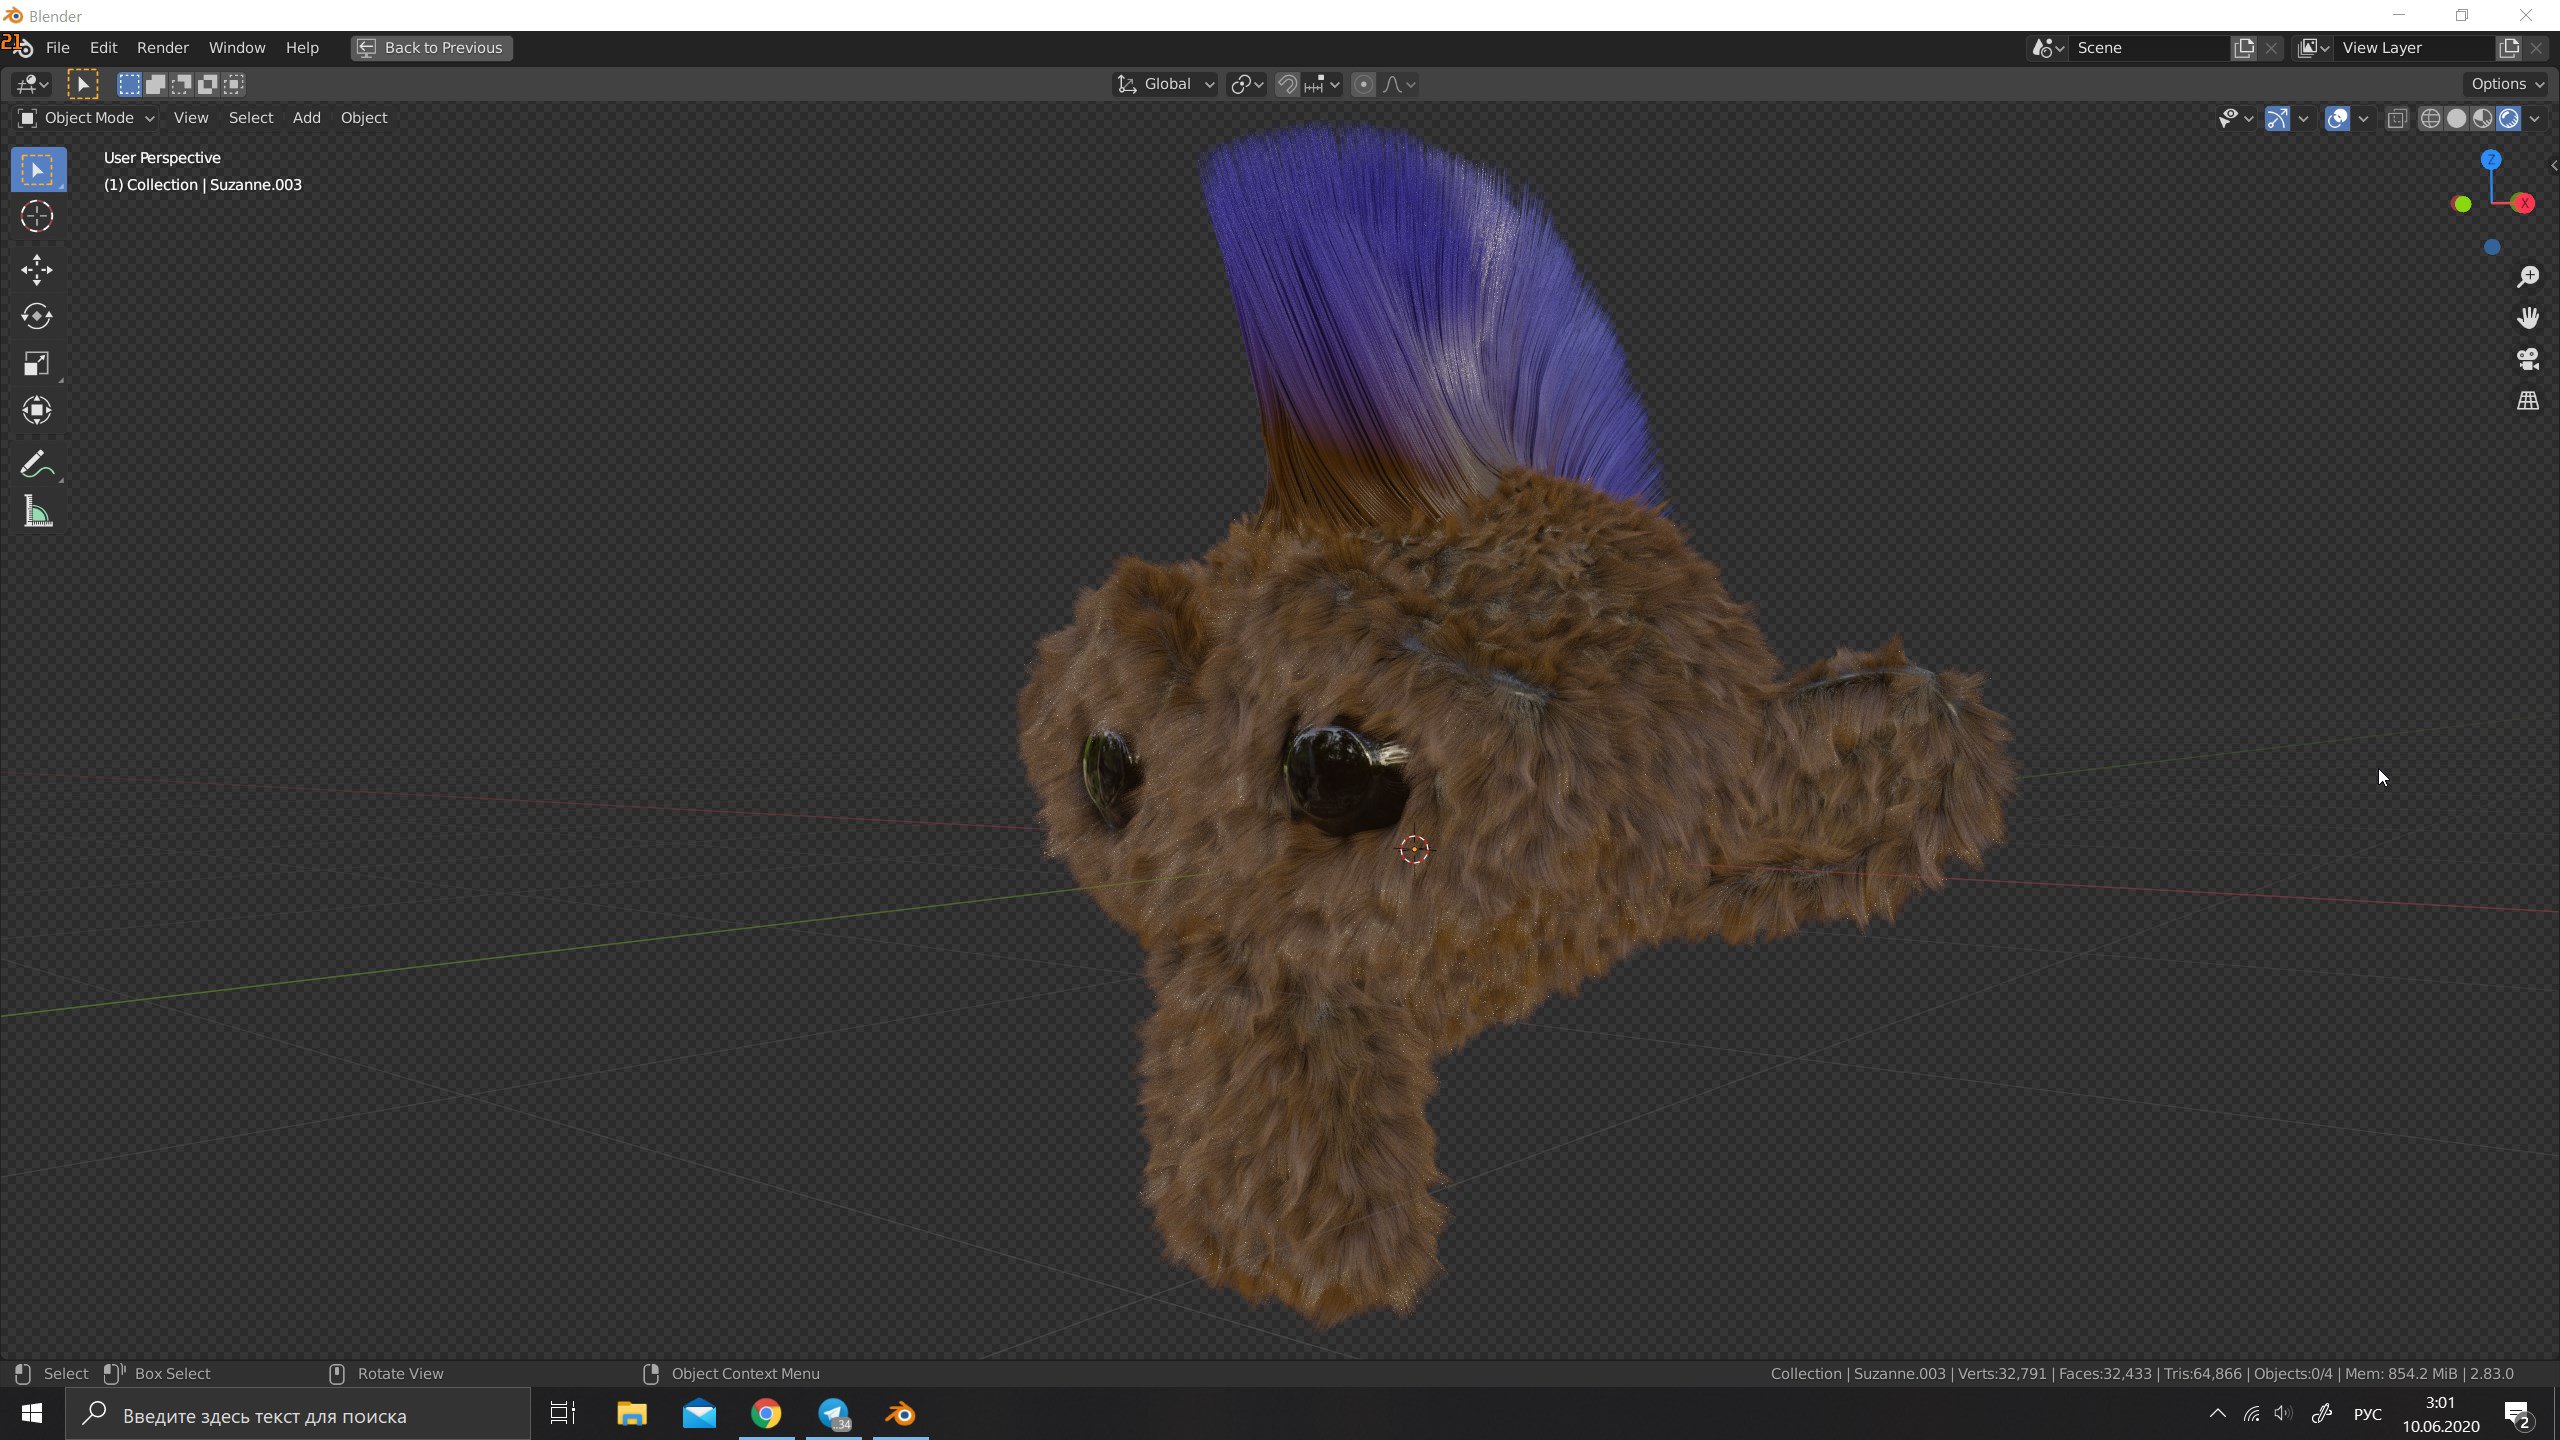Open the Object Mode dropdown
Screen dimensions: 2560x1440
87,118
